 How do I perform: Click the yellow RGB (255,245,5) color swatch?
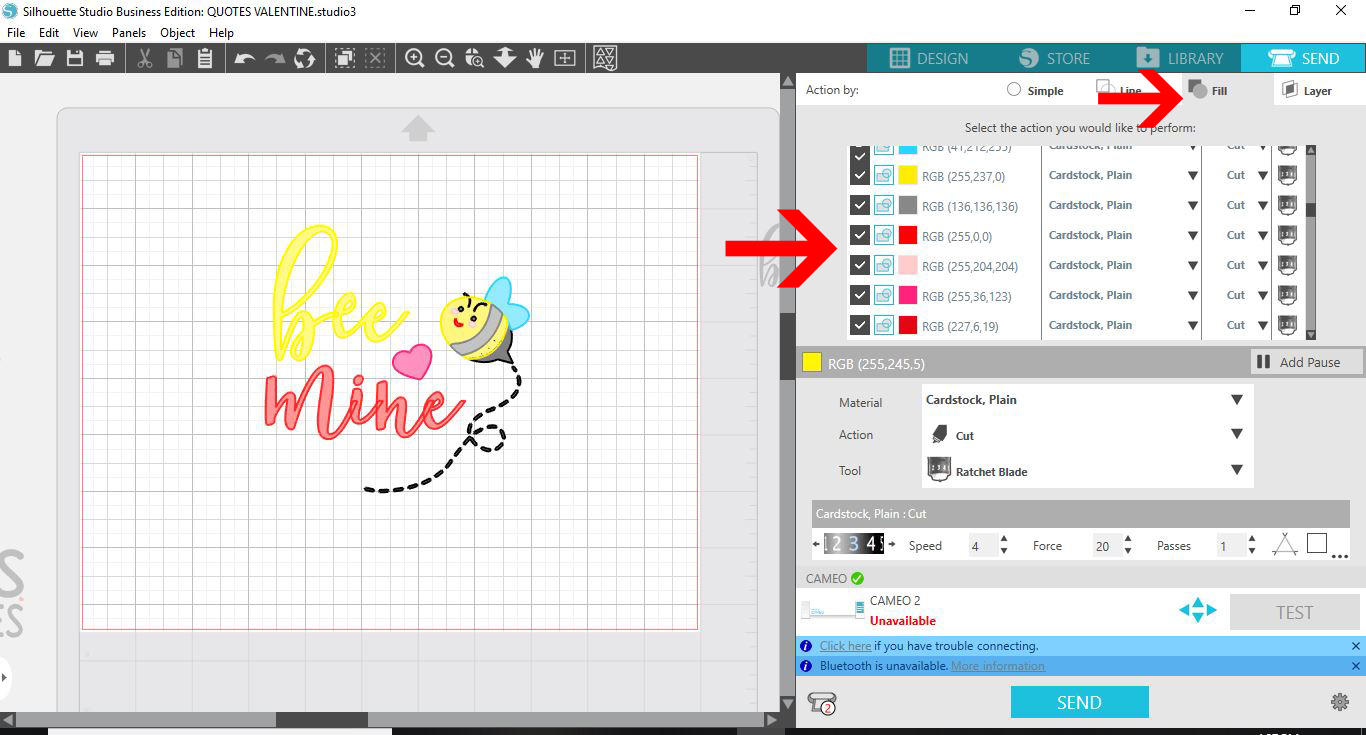click(811, 362)
